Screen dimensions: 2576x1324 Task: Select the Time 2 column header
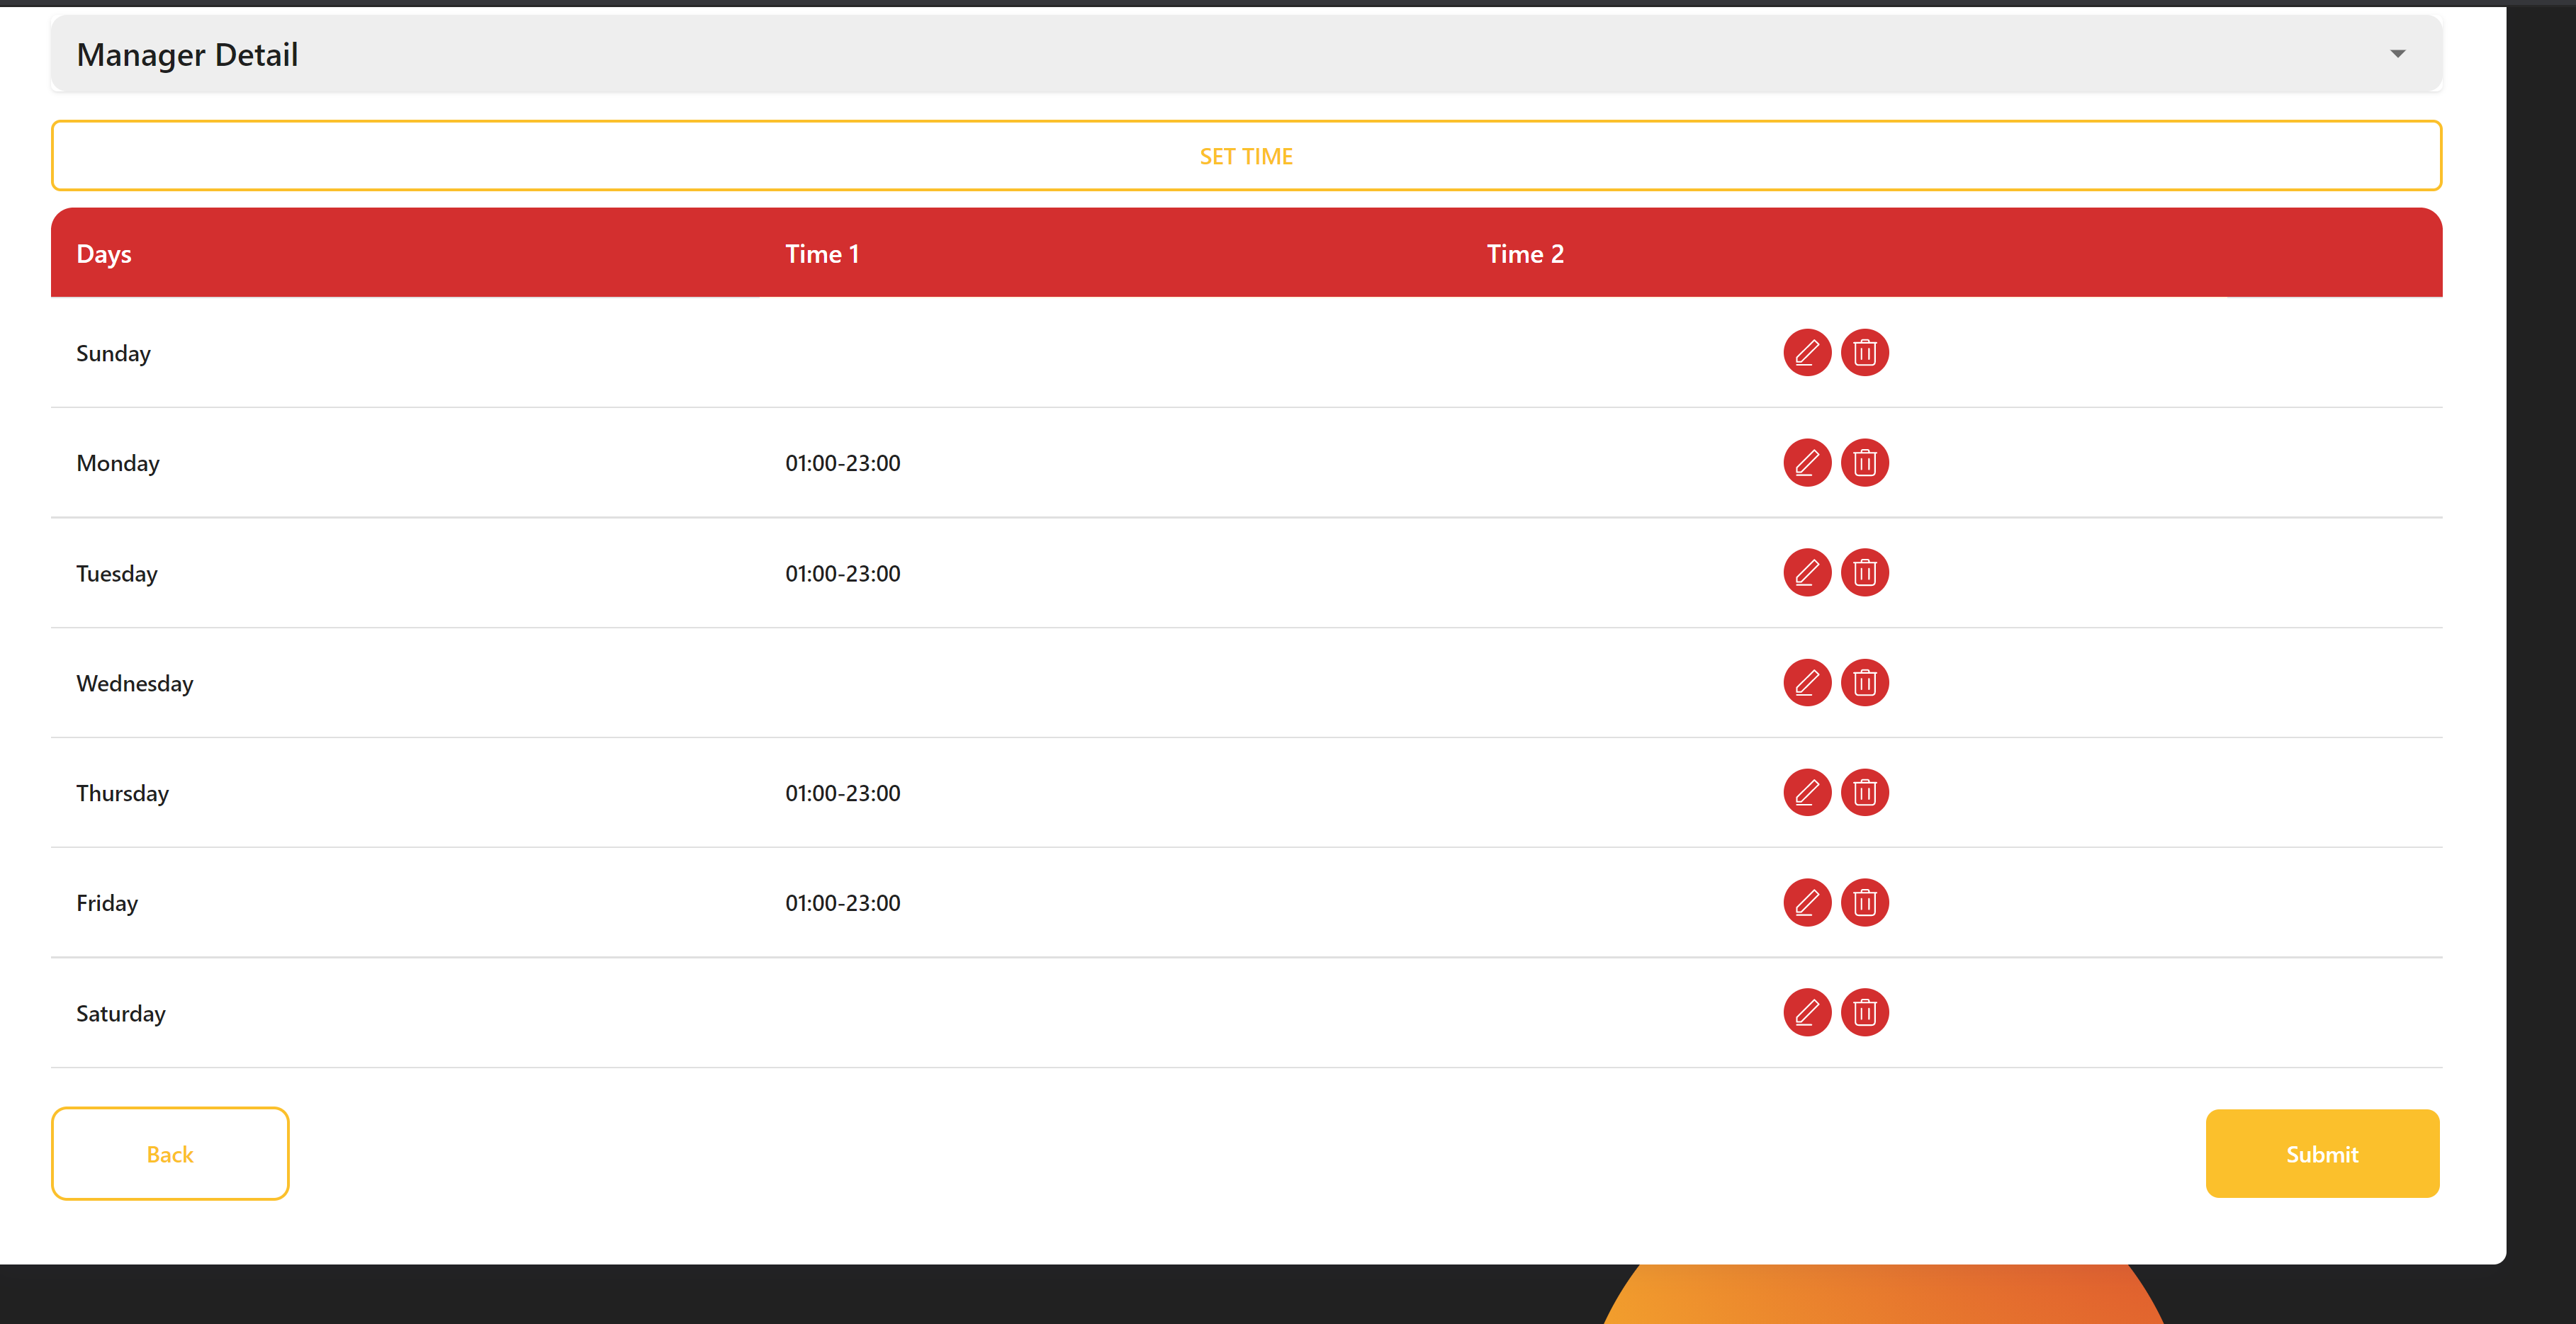1525,254
